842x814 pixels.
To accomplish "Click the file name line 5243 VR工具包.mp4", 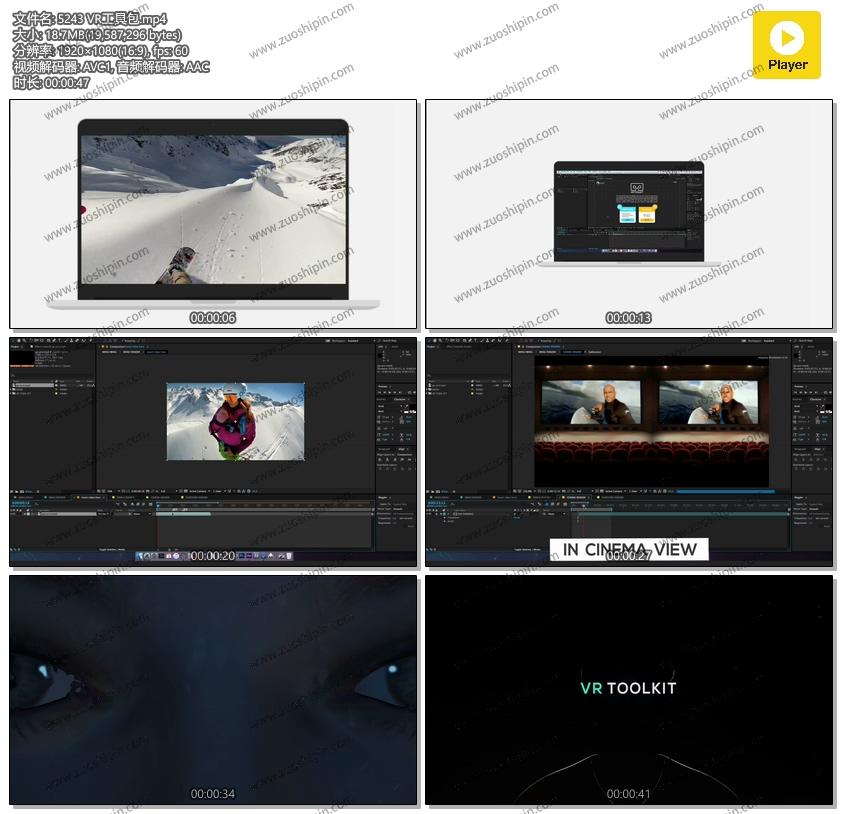I will [90, 18].
